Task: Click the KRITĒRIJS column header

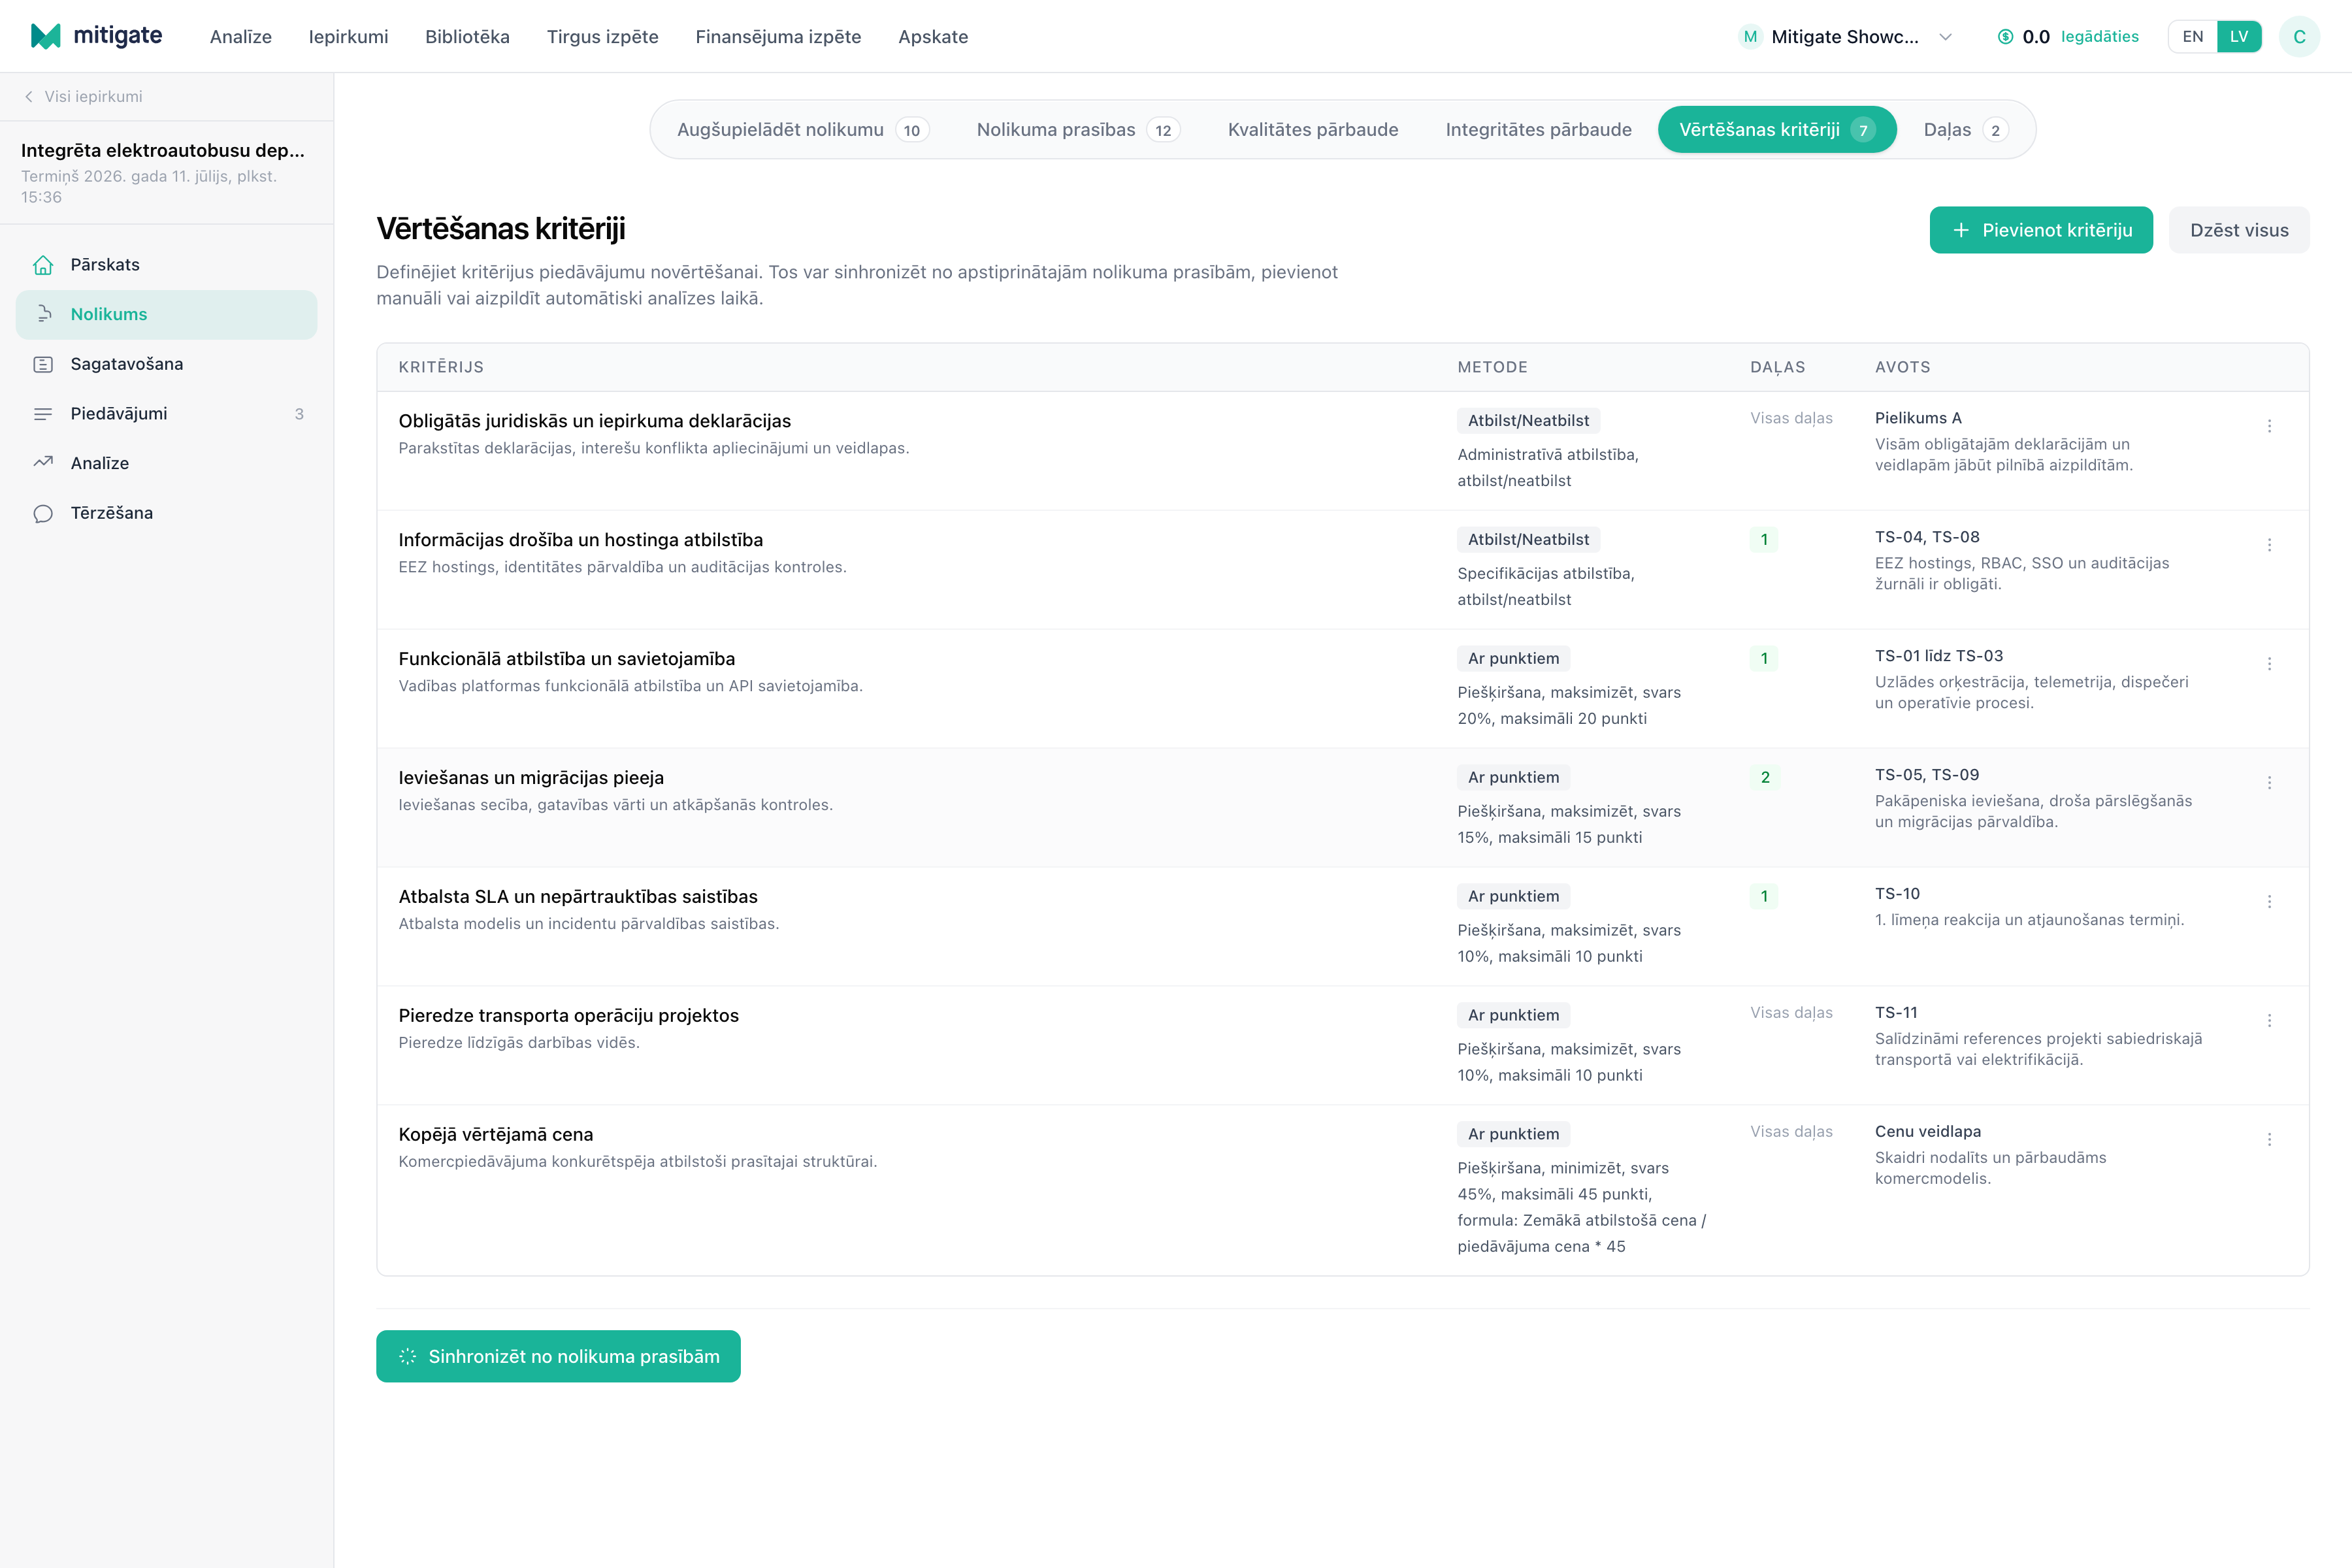Action: [441, 367]
